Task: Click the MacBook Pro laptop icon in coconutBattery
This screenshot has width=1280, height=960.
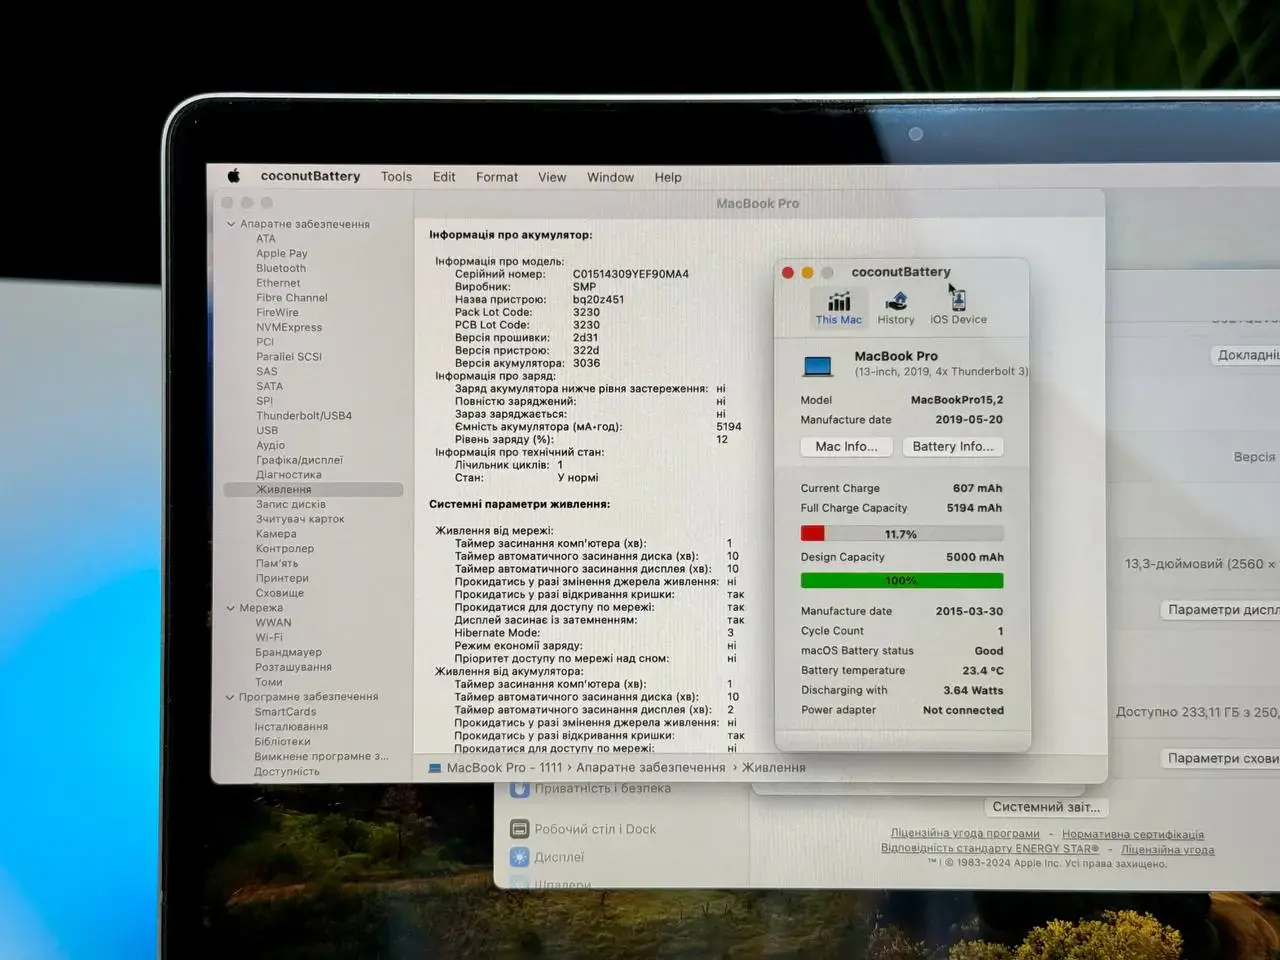Action: [818, 366]
